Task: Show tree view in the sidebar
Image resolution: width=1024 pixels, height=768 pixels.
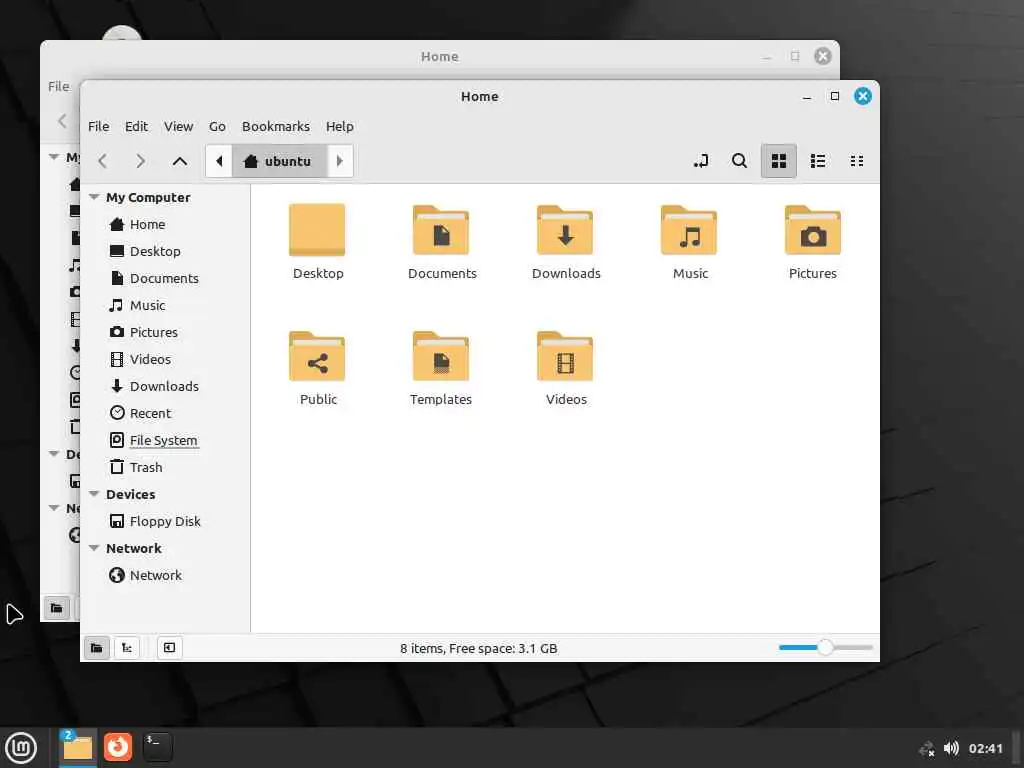Action: [x=127, y=648]
